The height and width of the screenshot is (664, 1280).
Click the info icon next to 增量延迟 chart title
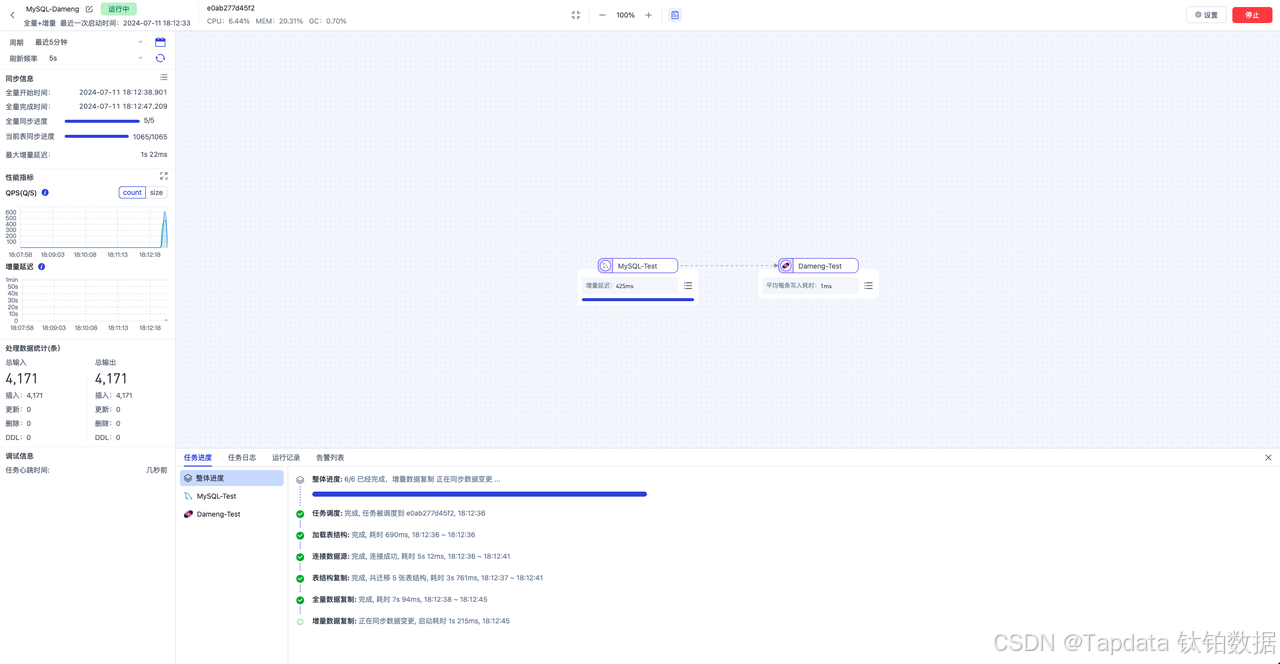tap(41, 267)
